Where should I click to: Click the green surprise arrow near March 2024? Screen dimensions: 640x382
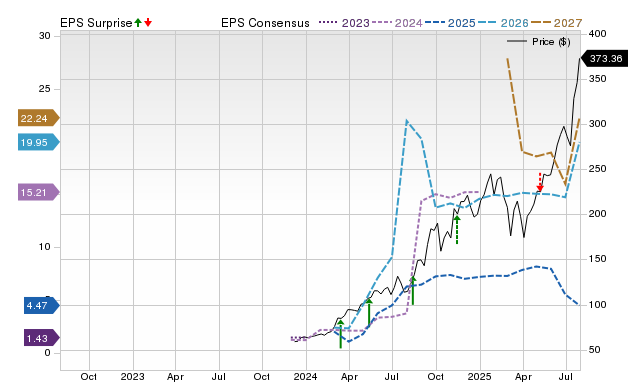pos(341,334)
